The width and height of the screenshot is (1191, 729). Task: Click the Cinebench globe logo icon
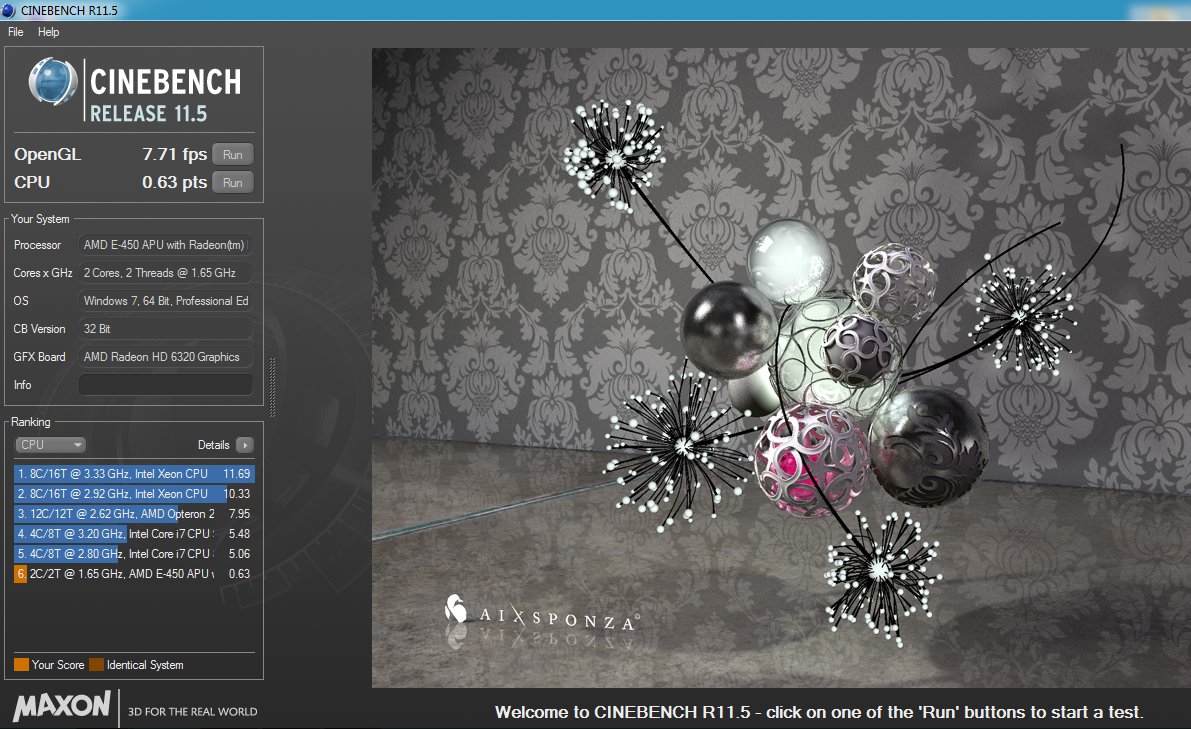click(53, 81)
